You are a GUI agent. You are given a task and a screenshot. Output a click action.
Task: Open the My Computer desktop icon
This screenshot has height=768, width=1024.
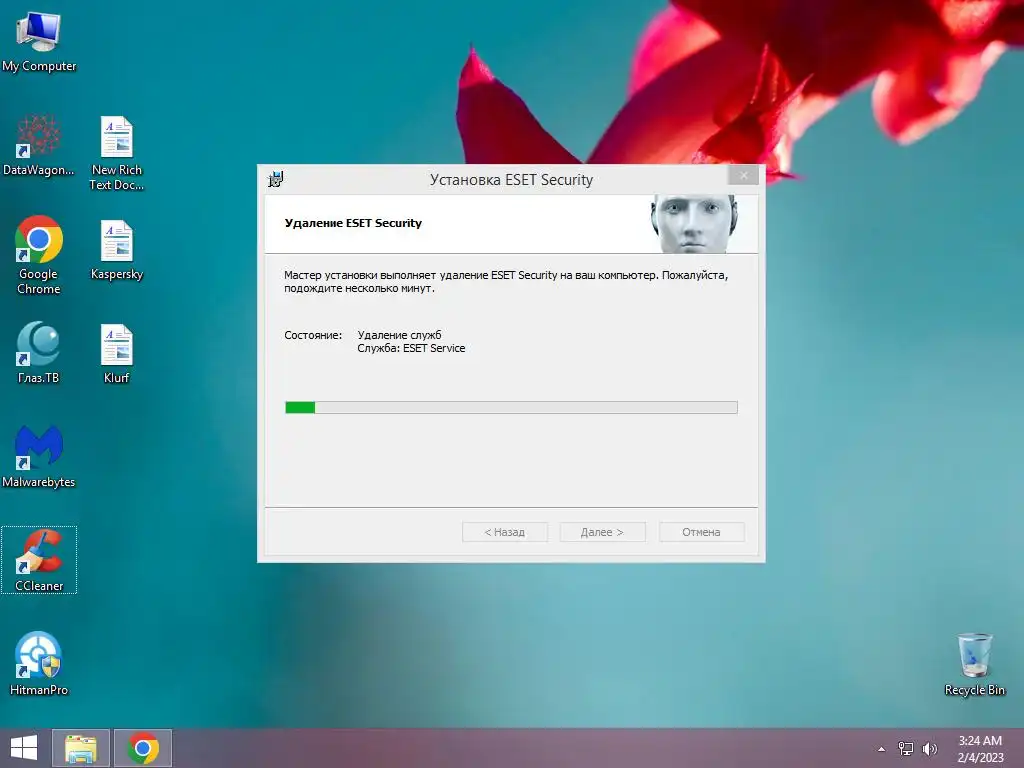pos(39,41)
